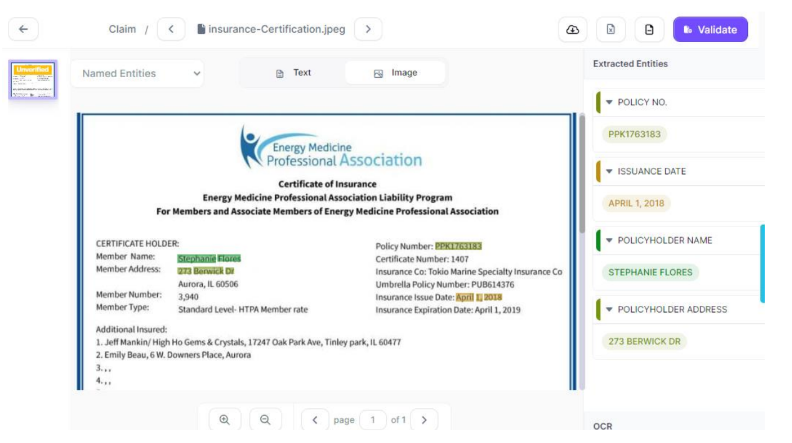Collapse the POLICYHOLDER NAME entity section

click(609, 240)
